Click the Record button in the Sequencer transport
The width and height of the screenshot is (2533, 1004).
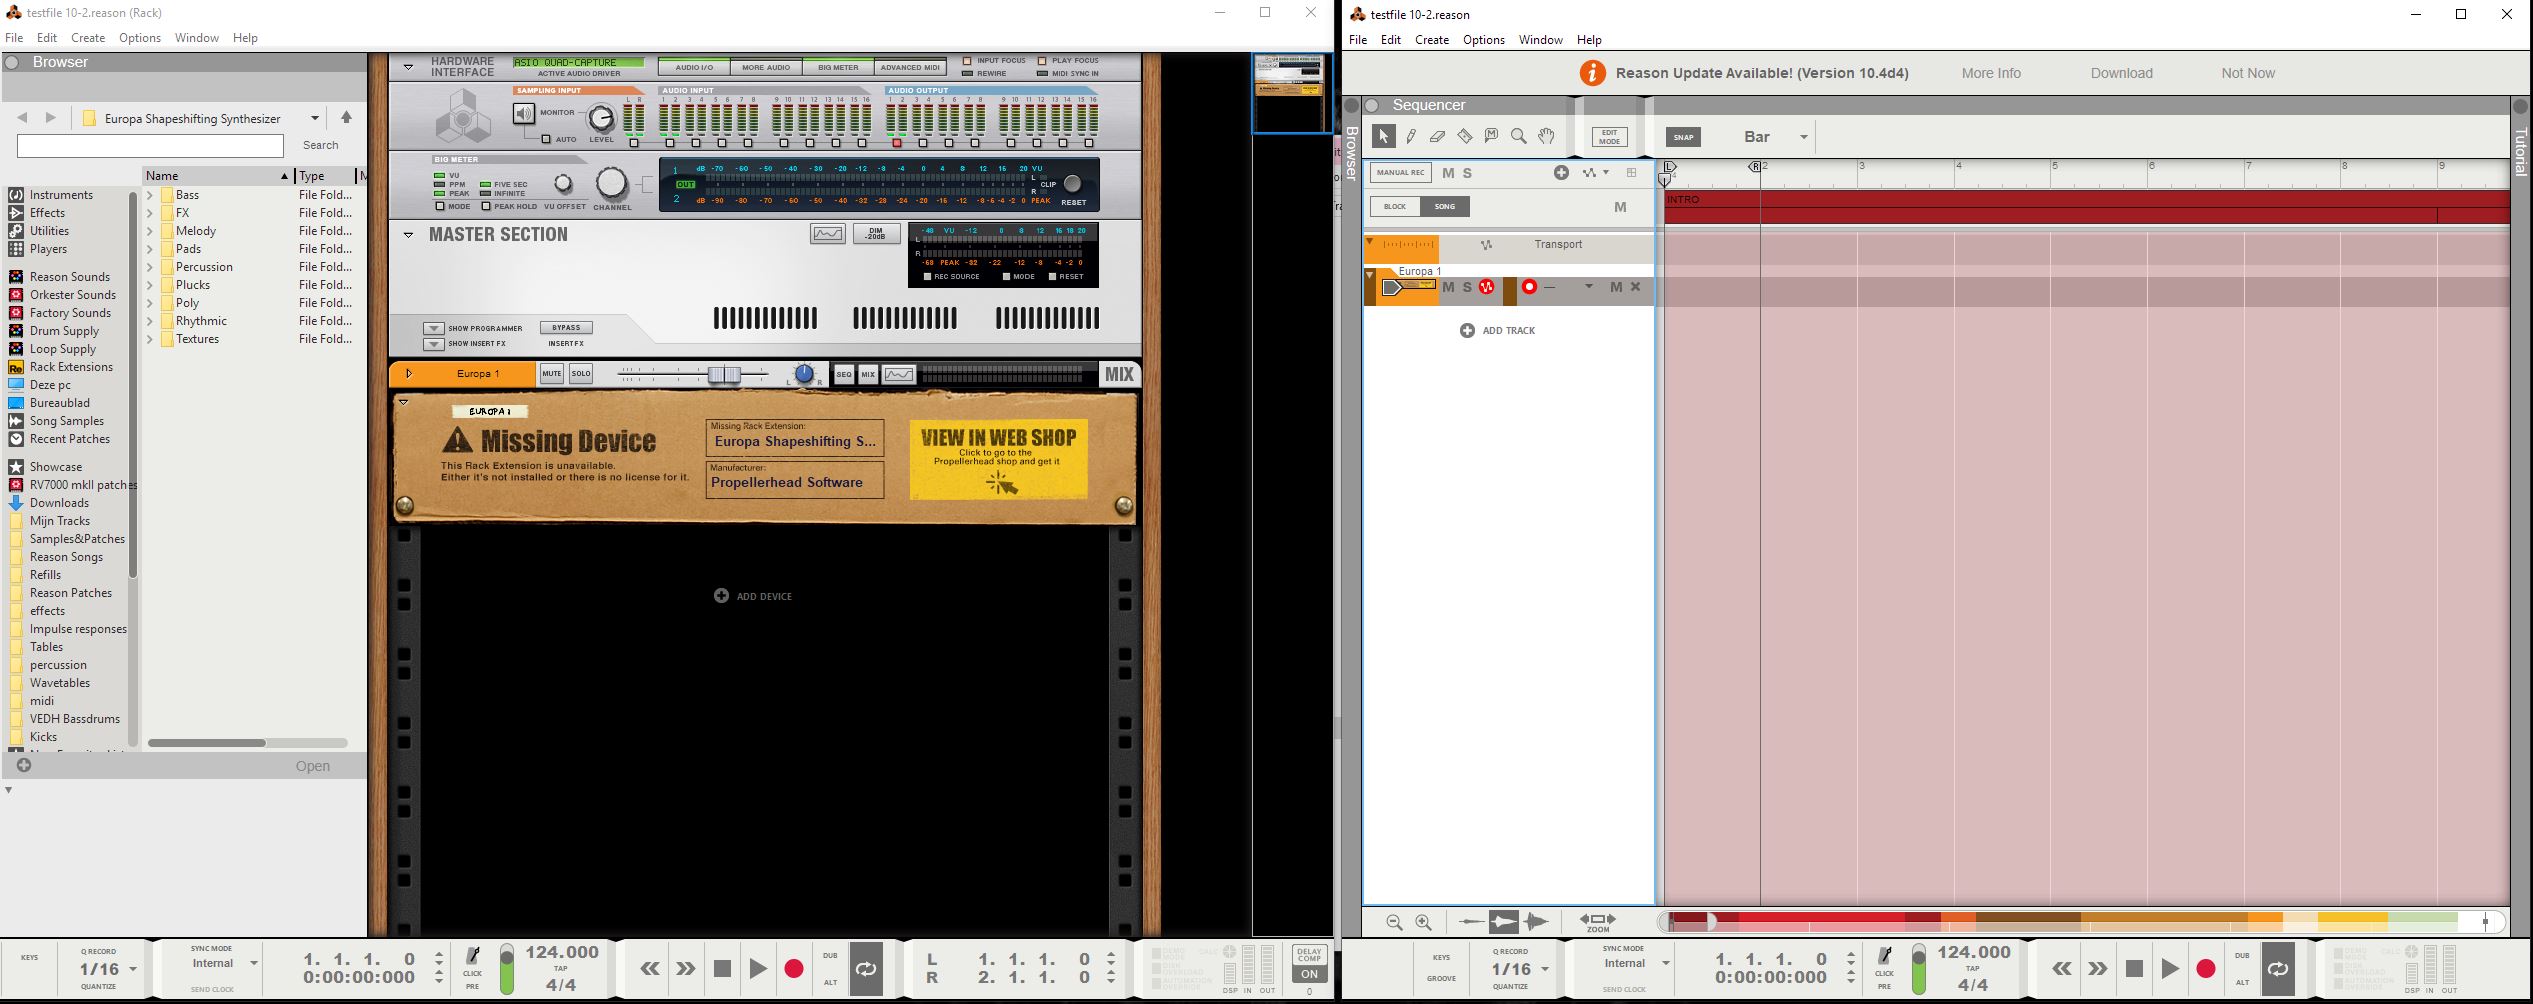point(2206,968)
